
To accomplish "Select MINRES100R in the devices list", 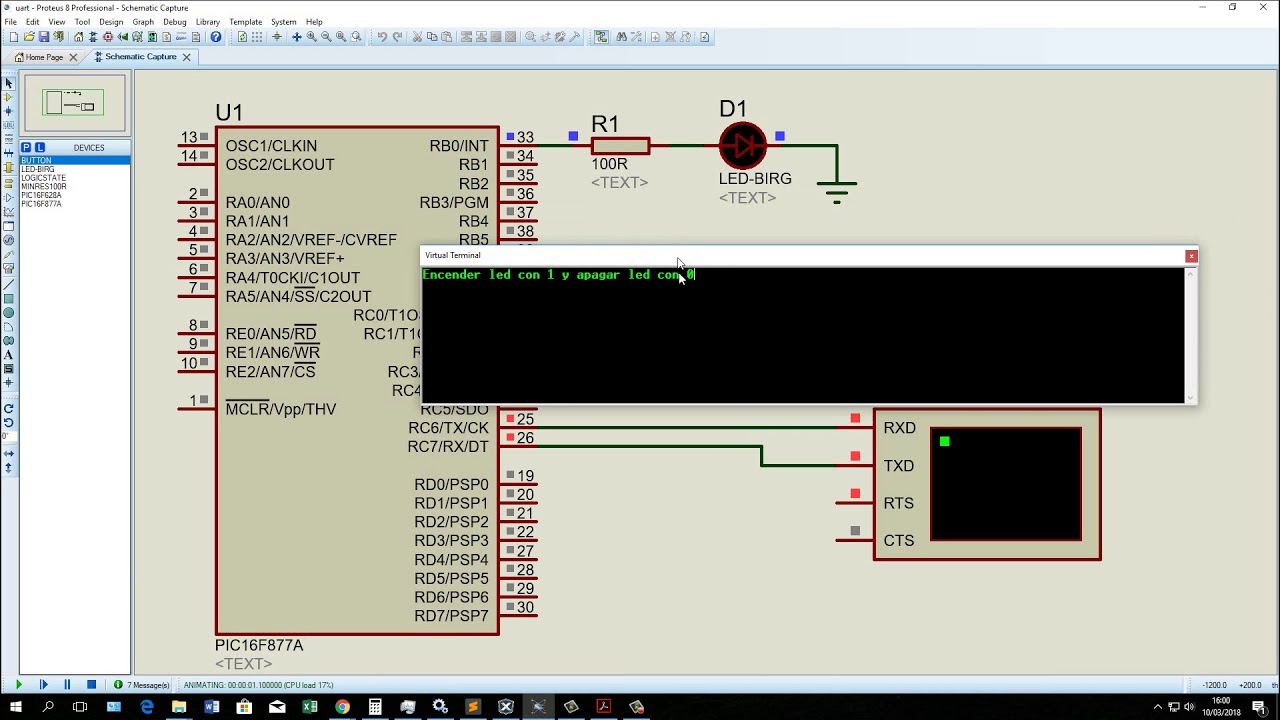I will click(75, 187).
